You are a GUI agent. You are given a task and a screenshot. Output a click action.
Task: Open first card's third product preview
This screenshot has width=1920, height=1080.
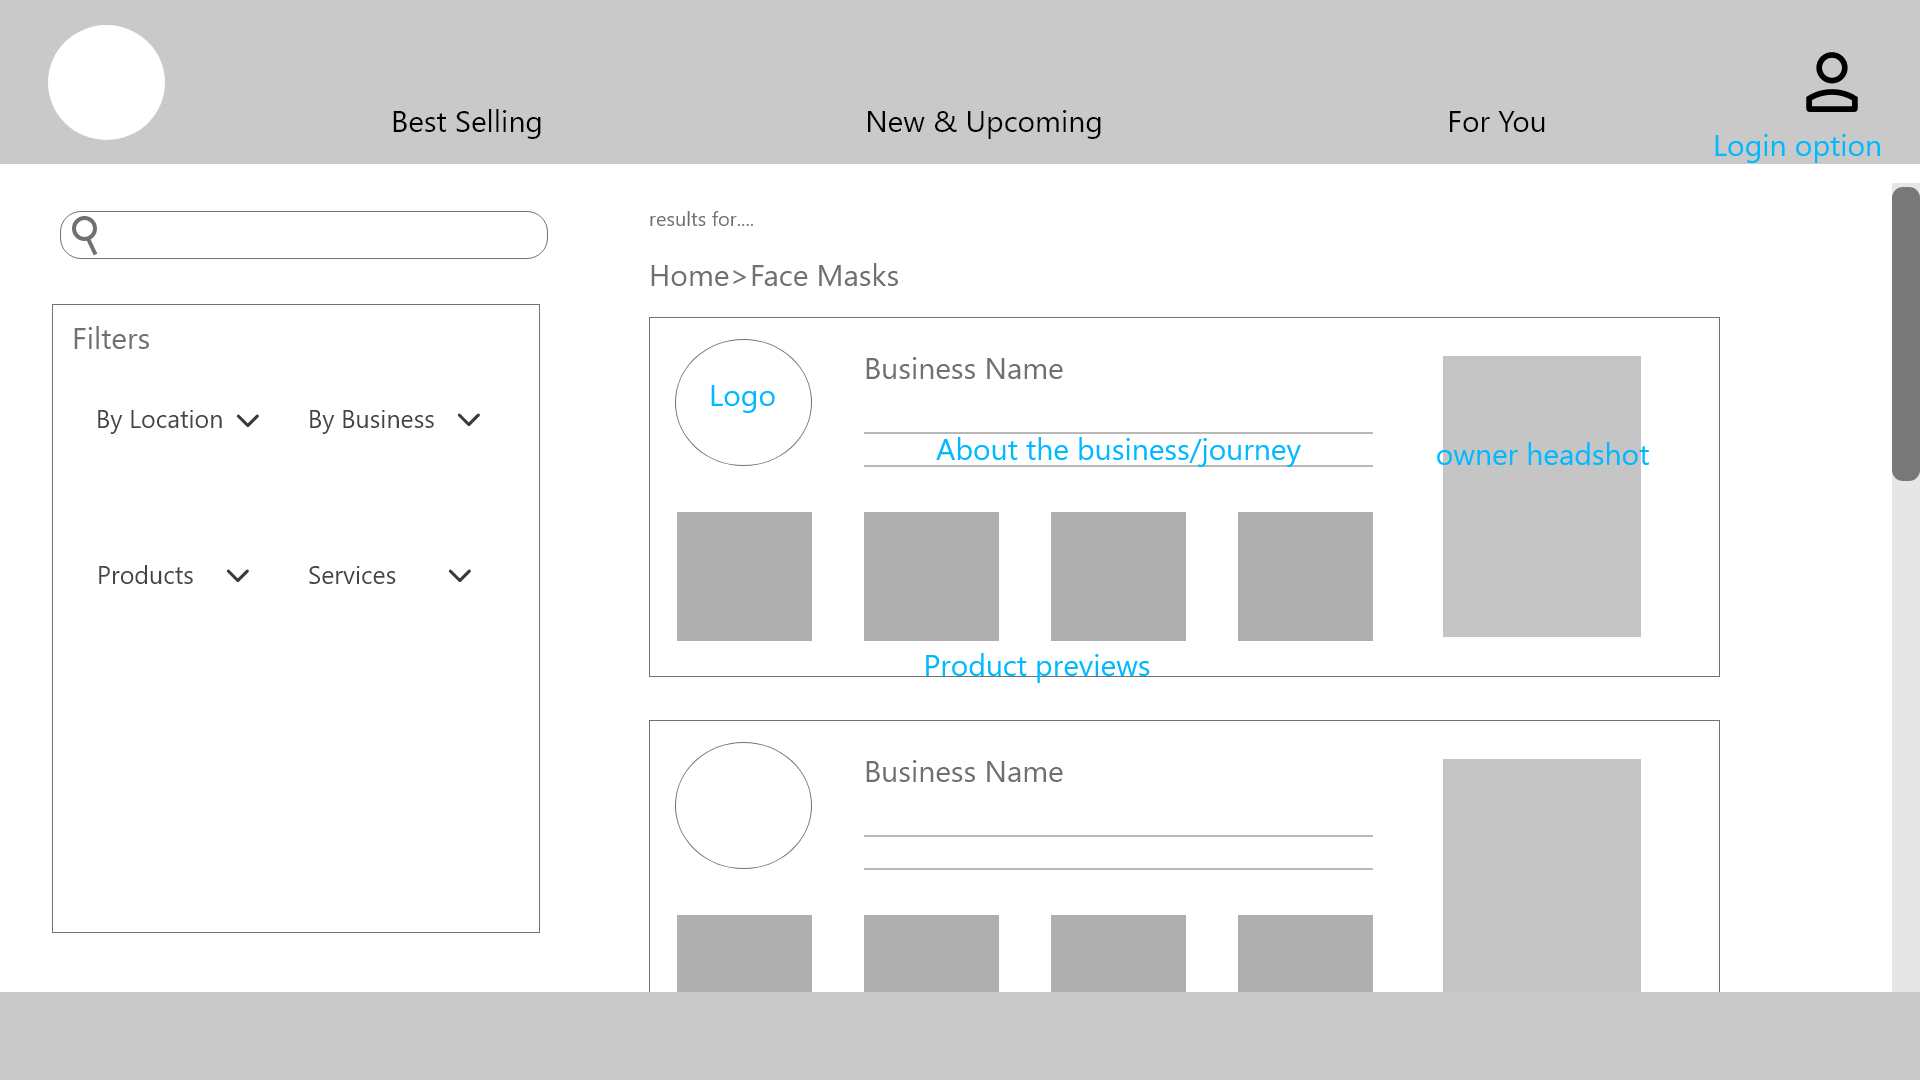point(1118,576)
